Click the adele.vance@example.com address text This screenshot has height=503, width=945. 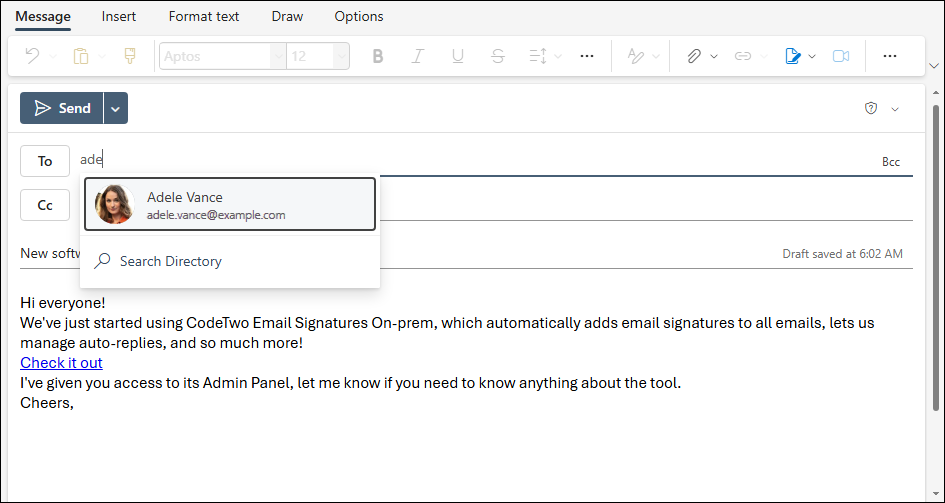[216, 215]
